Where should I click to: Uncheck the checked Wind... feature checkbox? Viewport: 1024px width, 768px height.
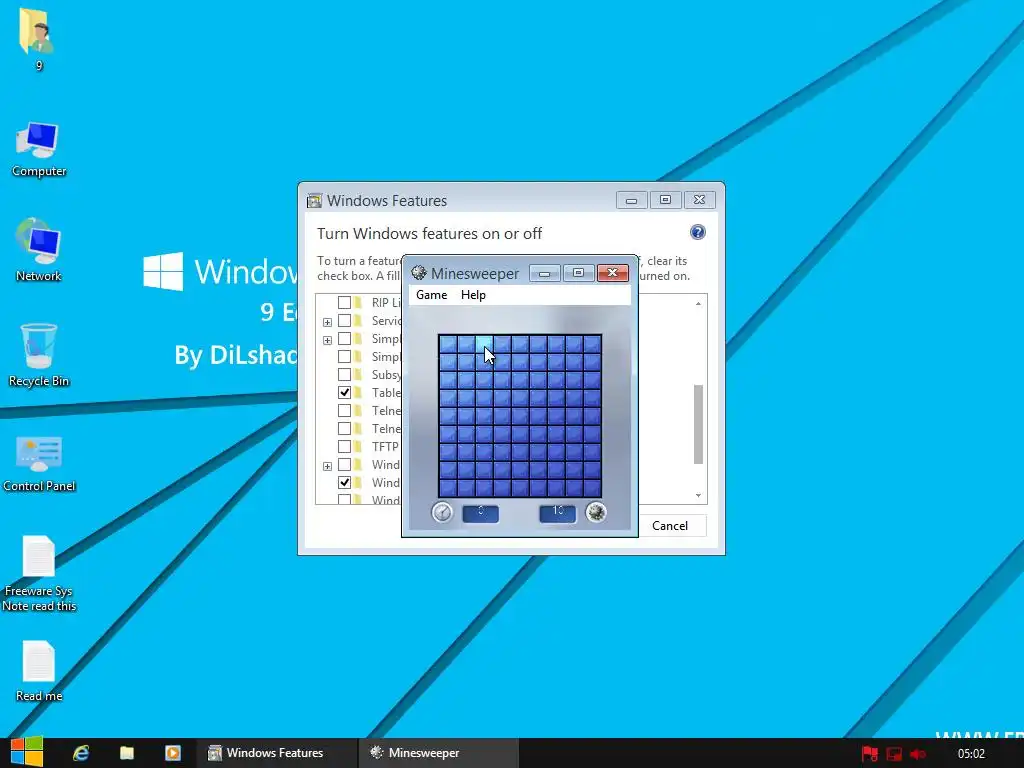click(344, 483)
